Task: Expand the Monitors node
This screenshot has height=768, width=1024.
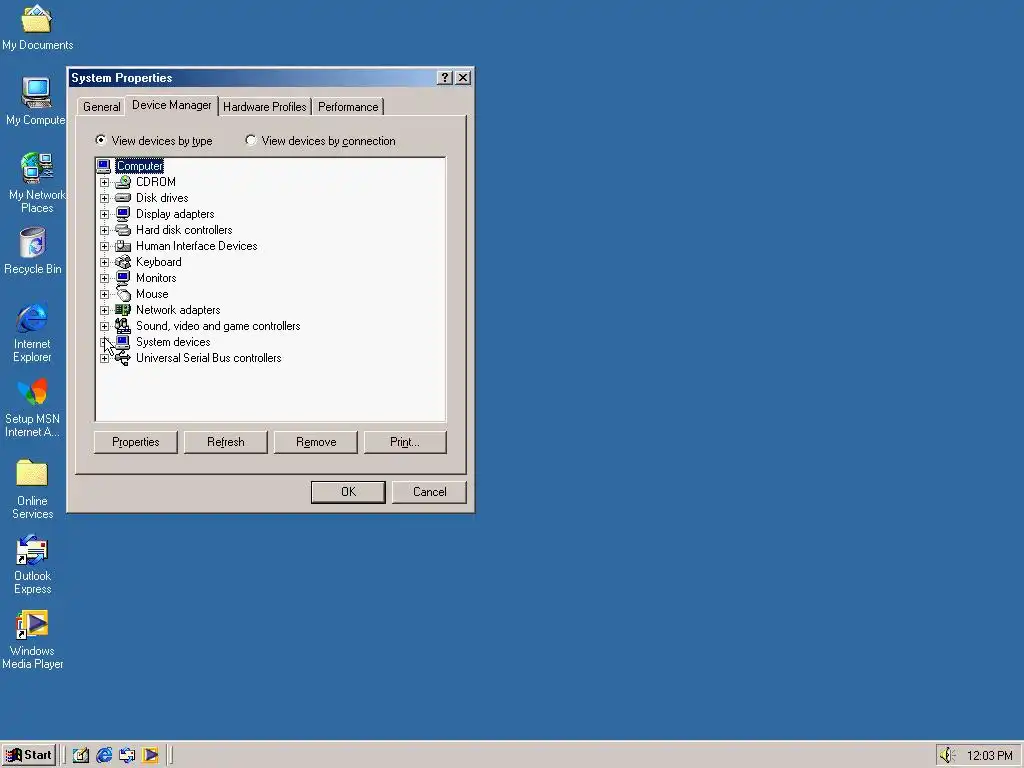Action: (104, 278)
